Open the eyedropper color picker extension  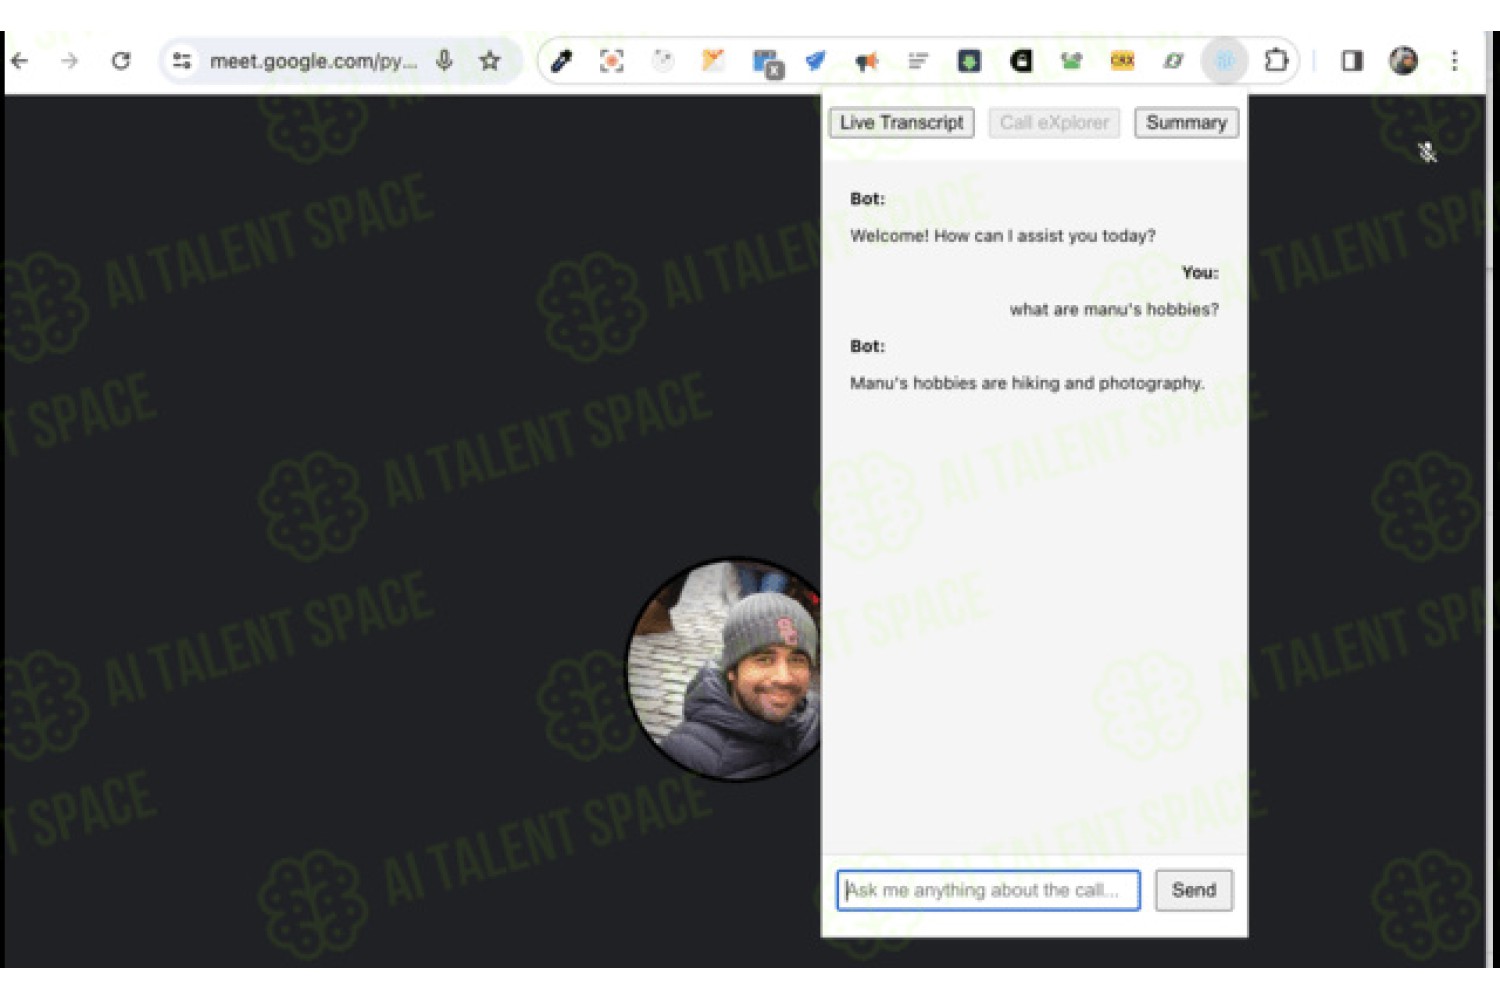click(562, 61)
